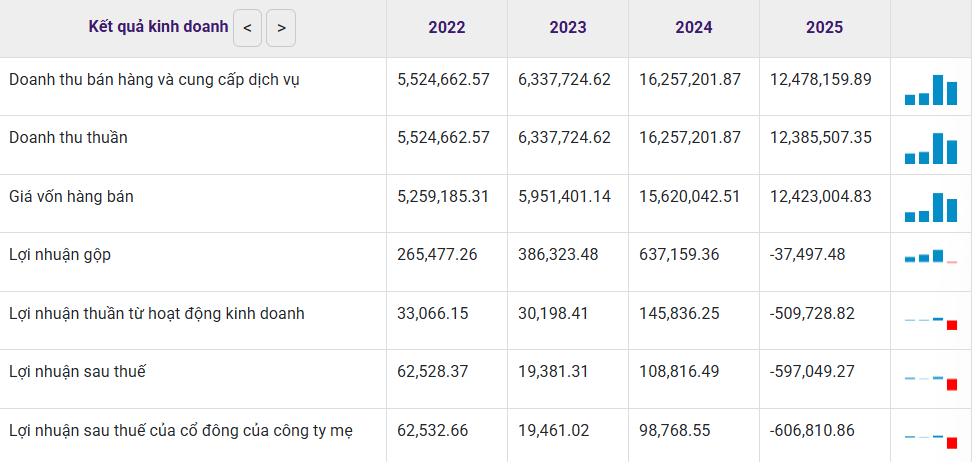The width and height of the screenshot is (972, 462).
Task: Click the Kết quả kinh doanh heading
Action: pyautogui.click(x=158, y=27)
